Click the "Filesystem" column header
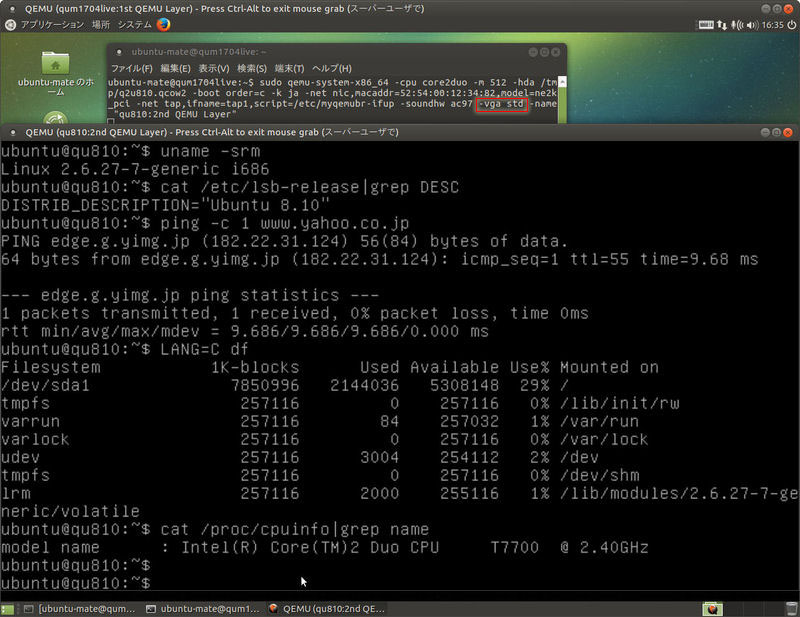Viewport: 800px width, 617px height. (x=51, y=367)
